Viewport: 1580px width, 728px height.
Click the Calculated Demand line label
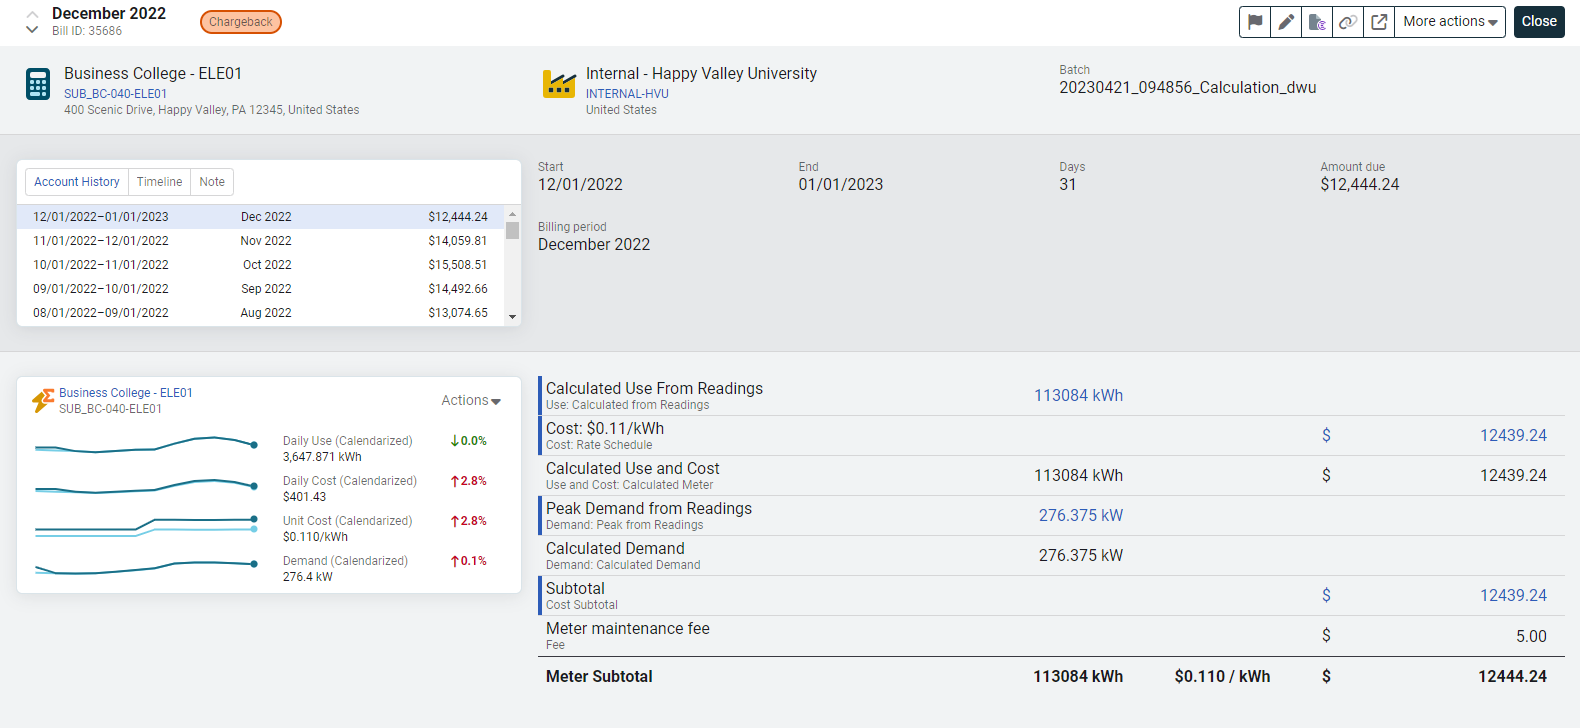coord(615,549)
